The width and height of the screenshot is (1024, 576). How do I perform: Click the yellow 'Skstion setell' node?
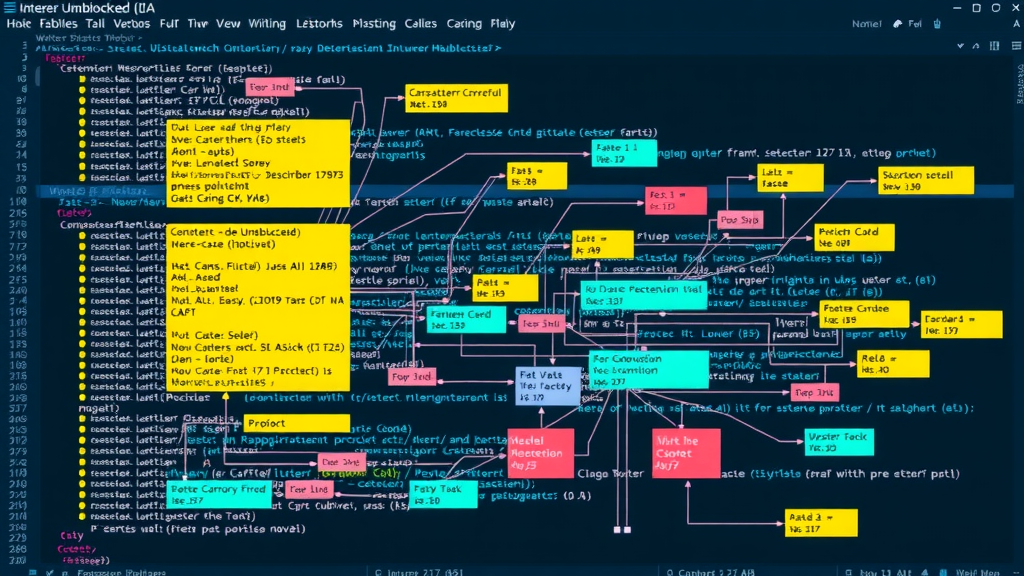click(x=925, y=180)
